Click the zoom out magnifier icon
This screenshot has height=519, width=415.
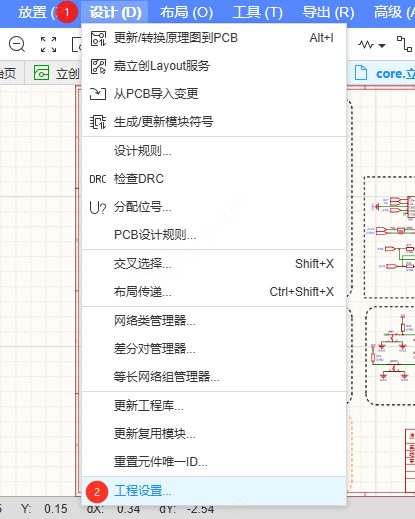pos(17,44)
